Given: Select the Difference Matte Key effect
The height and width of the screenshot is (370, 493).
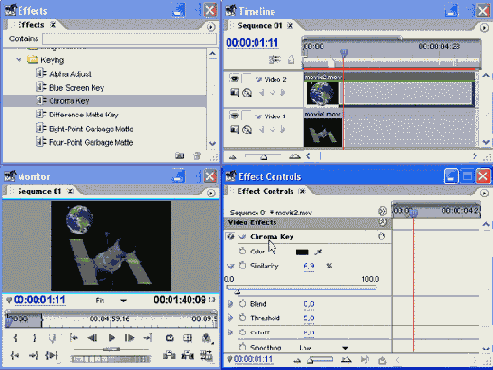Looking at the screenshot, I should point(83,115).
